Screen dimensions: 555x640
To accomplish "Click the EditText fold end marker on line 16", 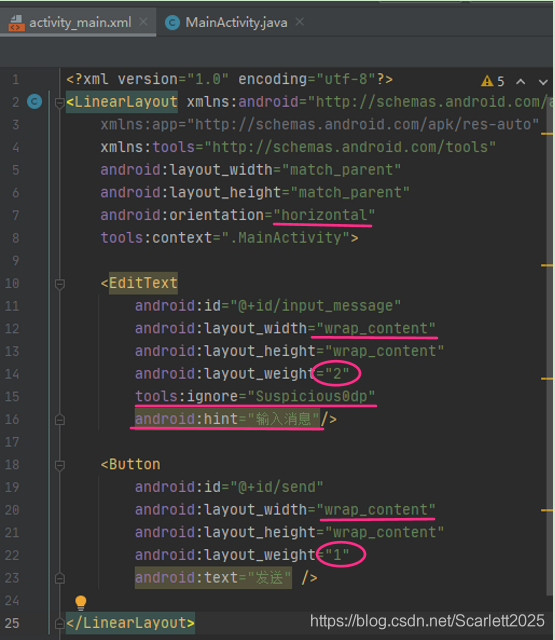I will [x=60, y=420].
